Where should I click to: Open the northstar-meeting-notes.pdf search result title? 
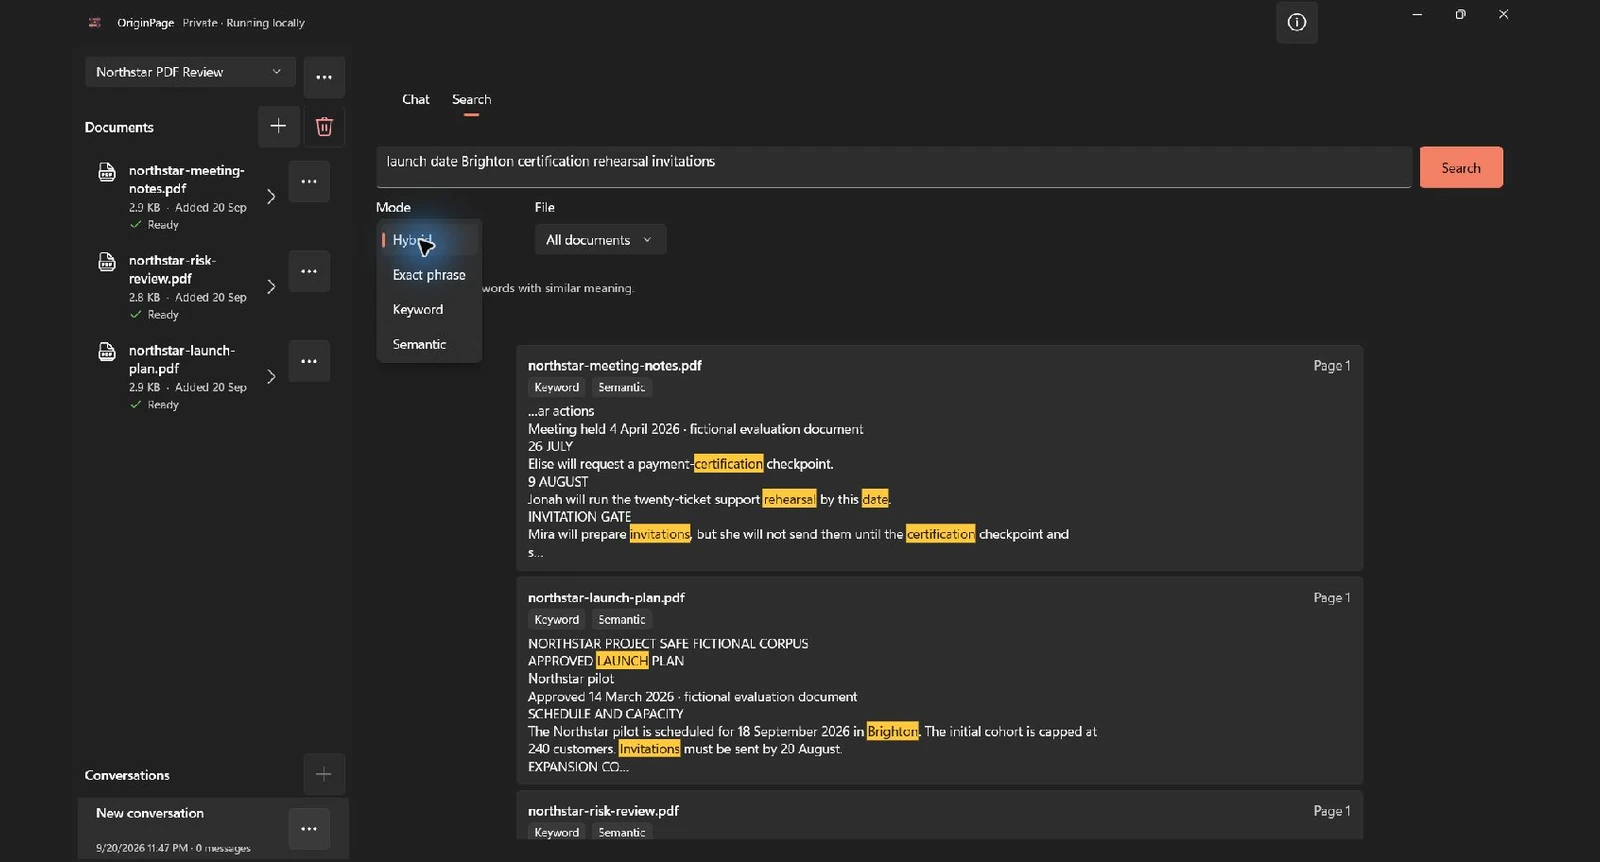(x=615, y=366)
